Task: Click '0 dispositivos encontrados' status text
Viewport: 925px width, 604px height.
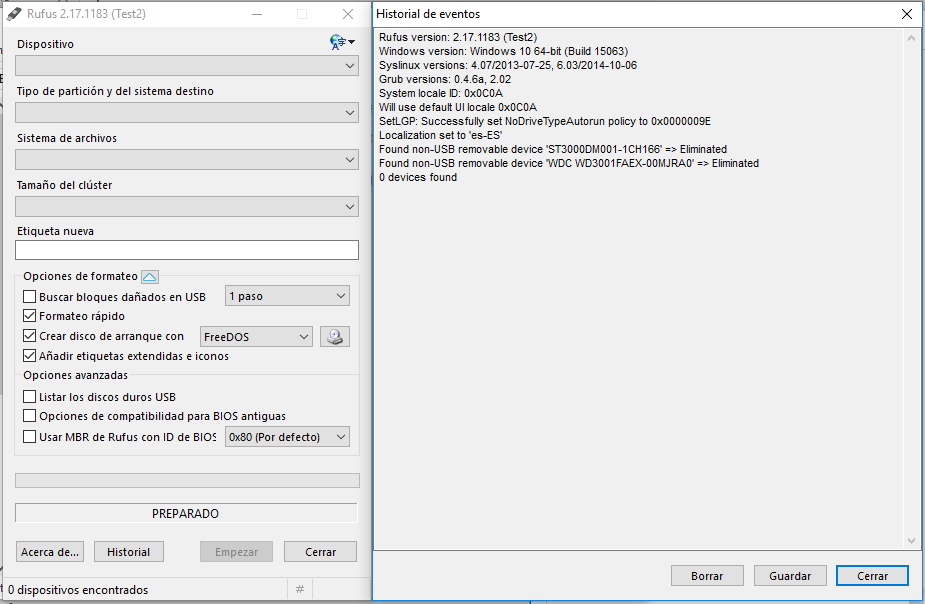Action: (78, 589)
